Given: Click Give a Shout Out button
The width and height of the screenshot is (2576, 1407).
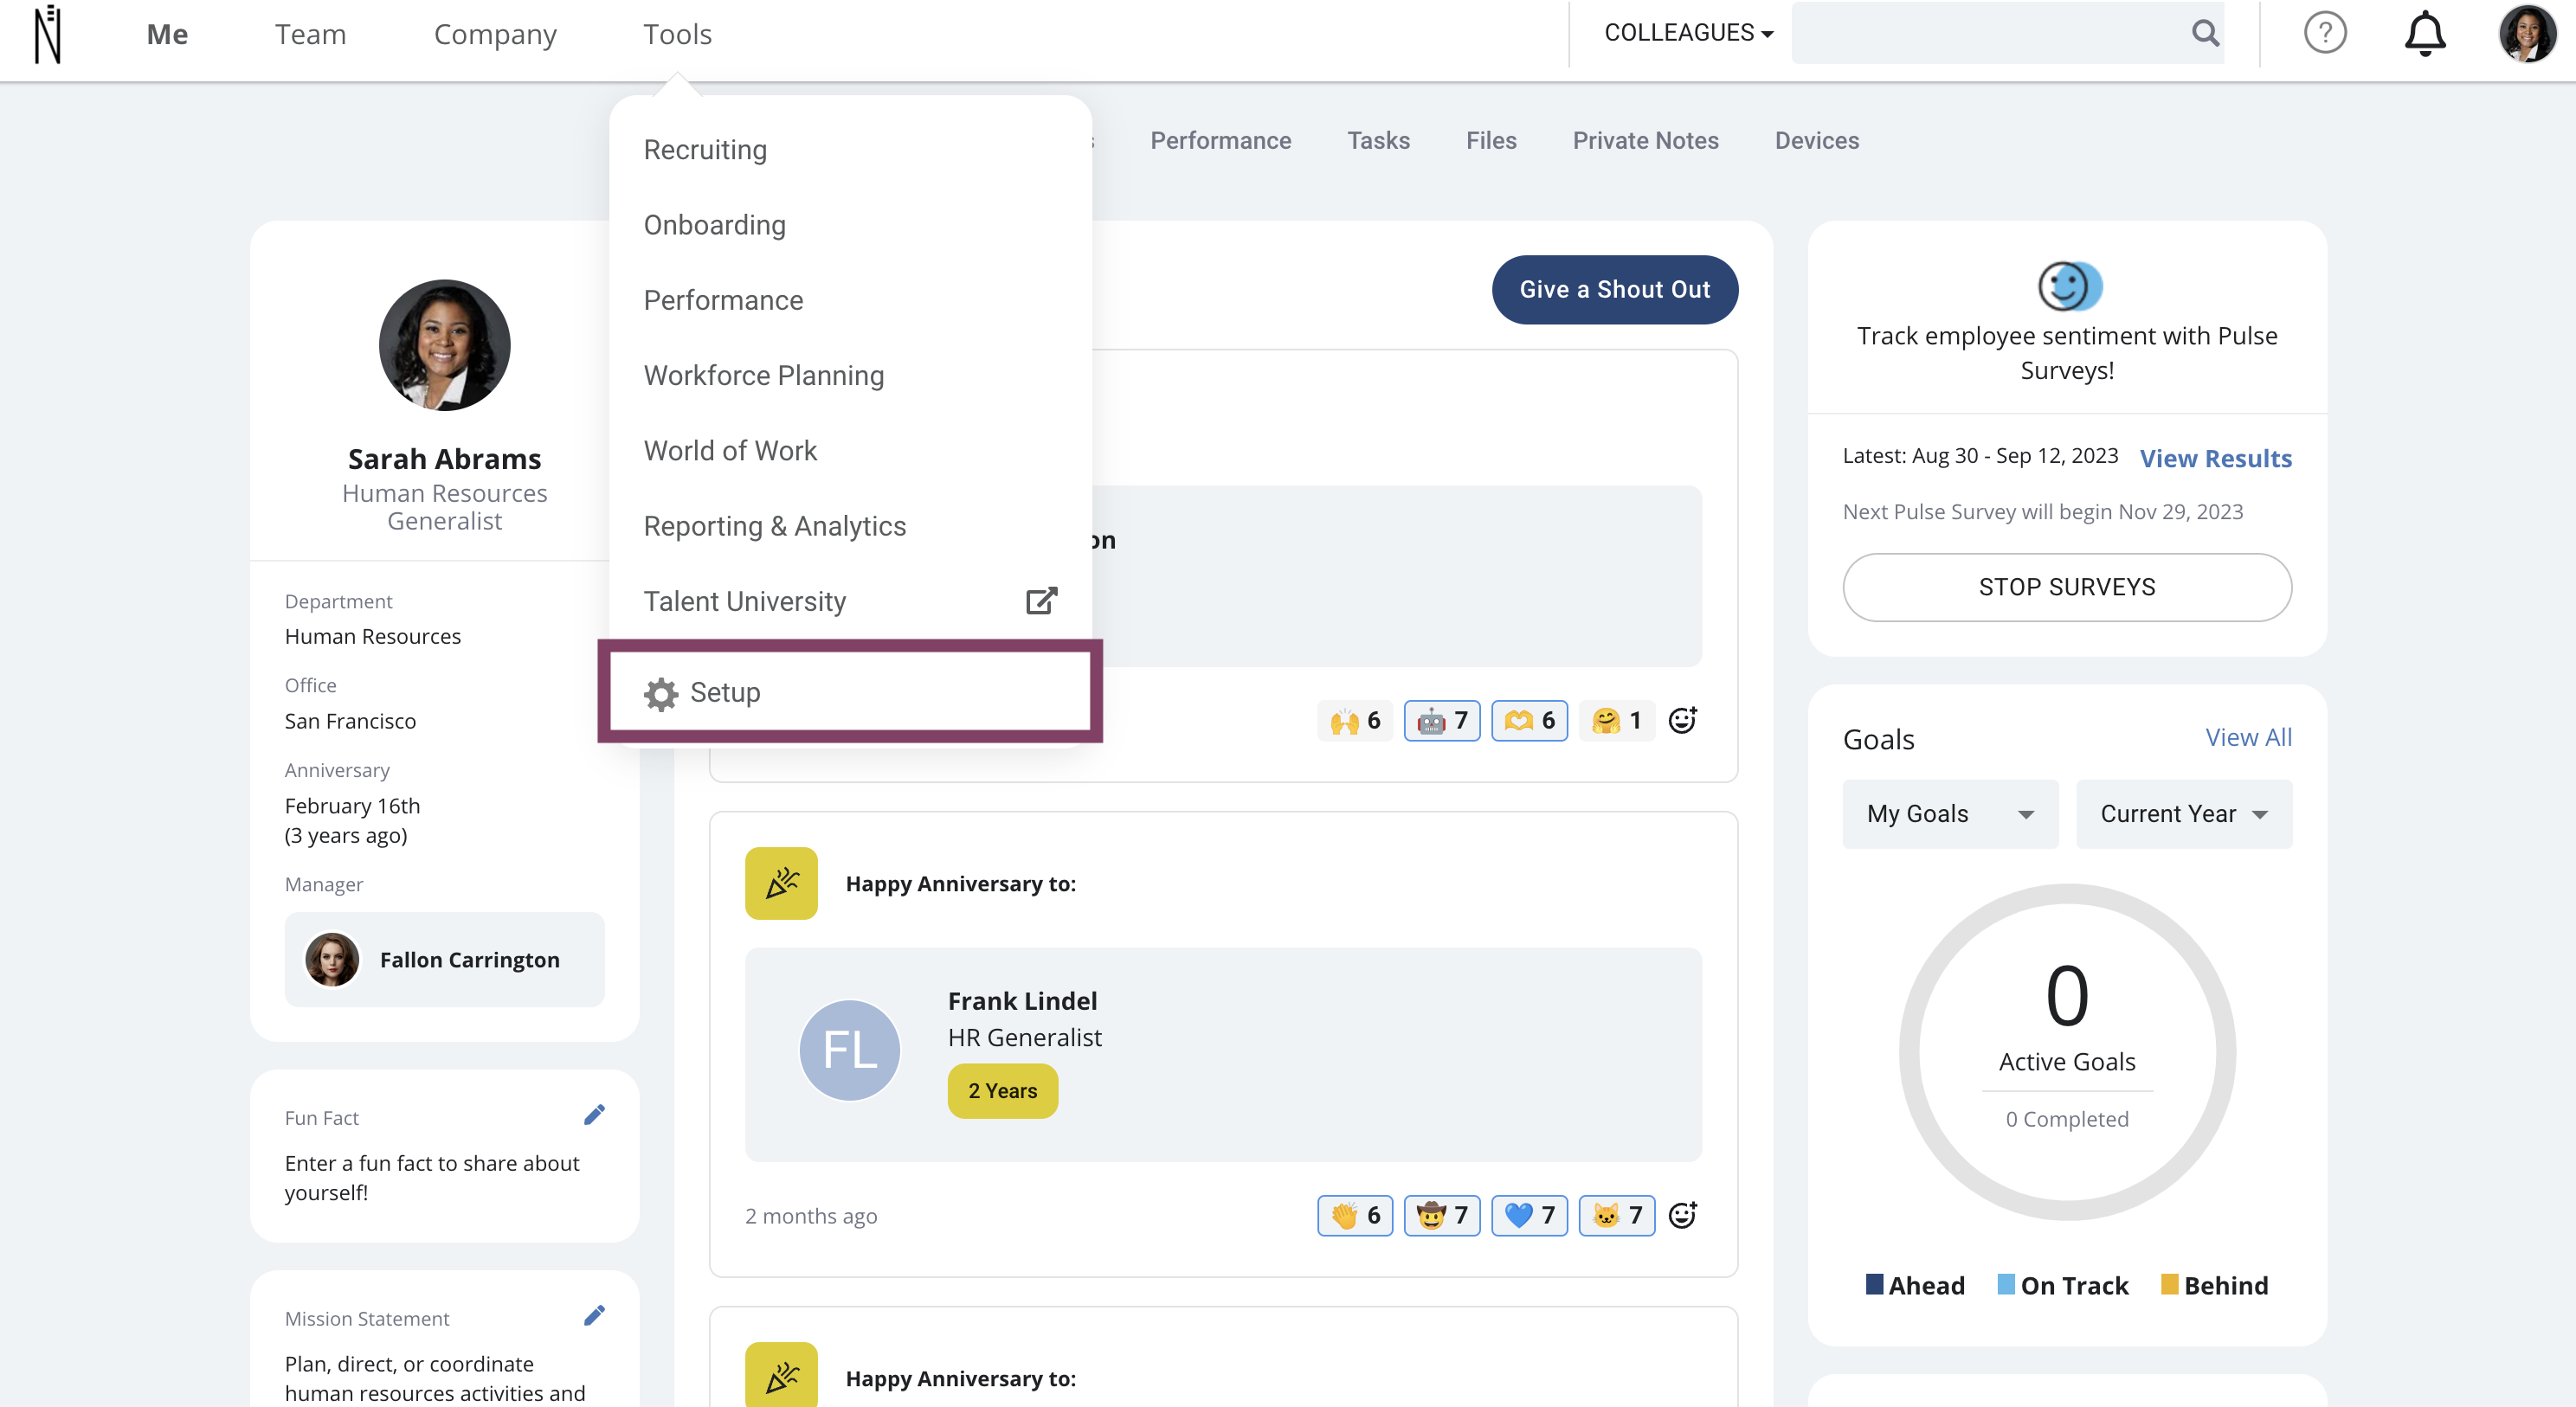Looking at the screenshot, I should click(1614, 289).
